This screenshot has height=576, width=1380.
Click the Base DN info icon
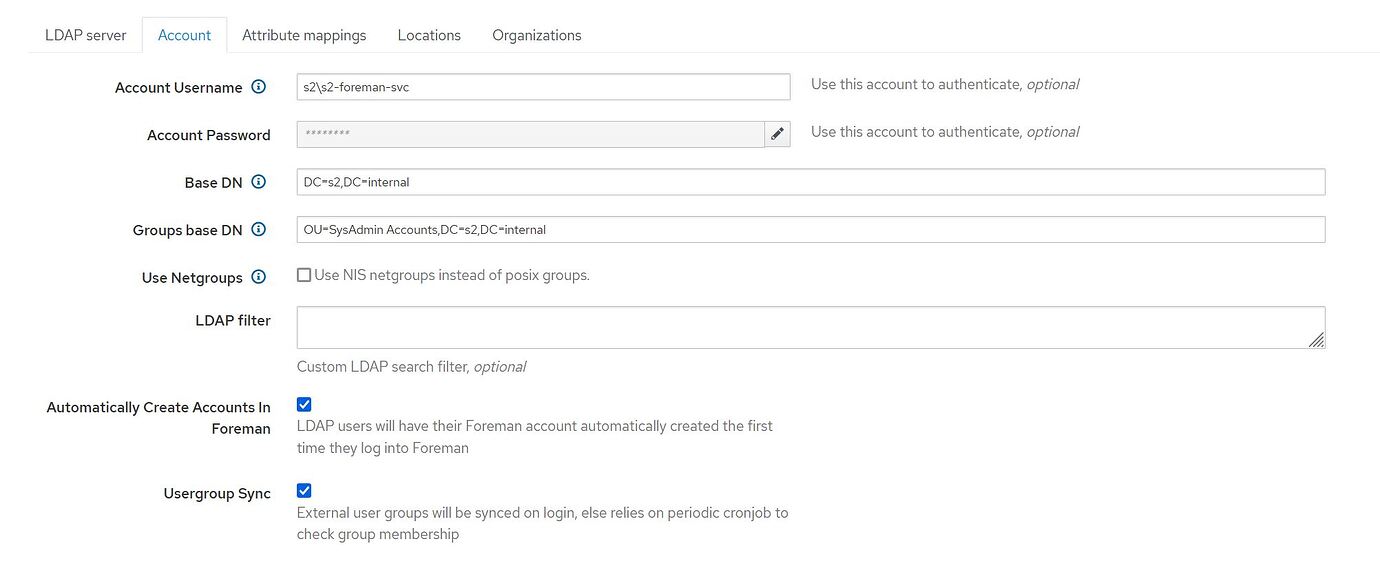pos(258,182)
